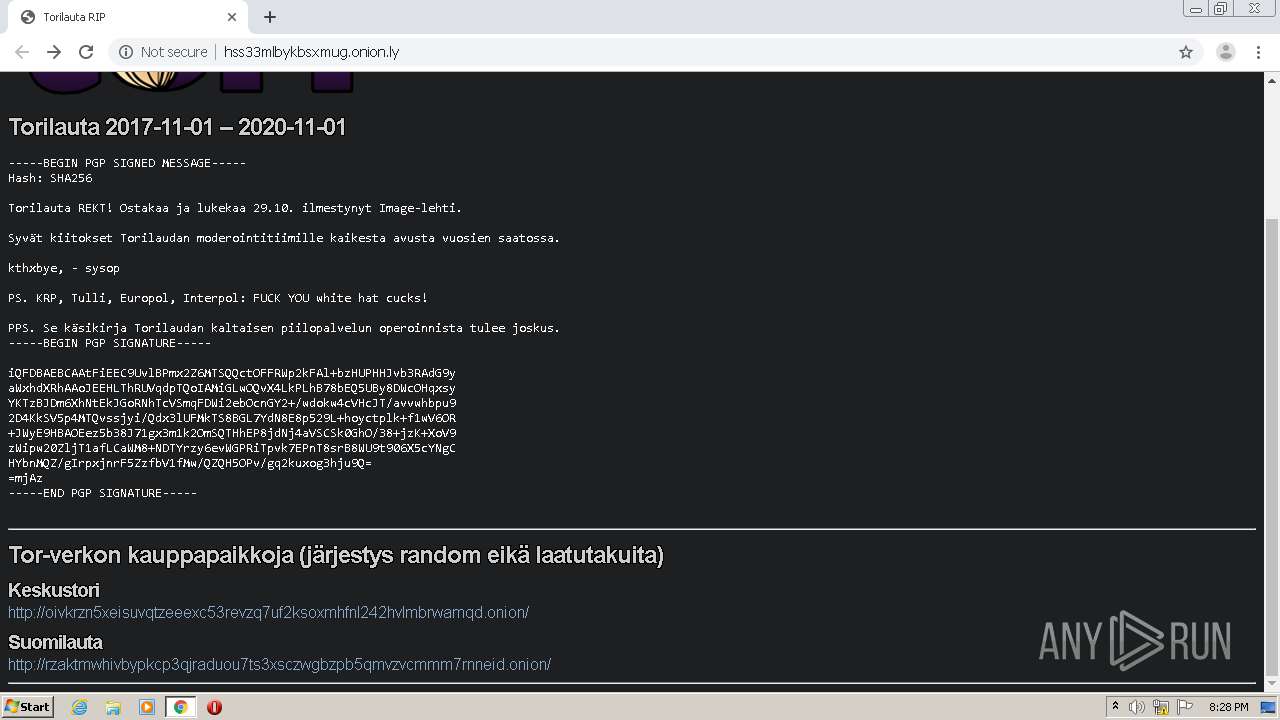Open the Chrome three-dot menu
The height and width of the screenshot is (720, 1280).
pyautogui.click(x=1259, y=52)
